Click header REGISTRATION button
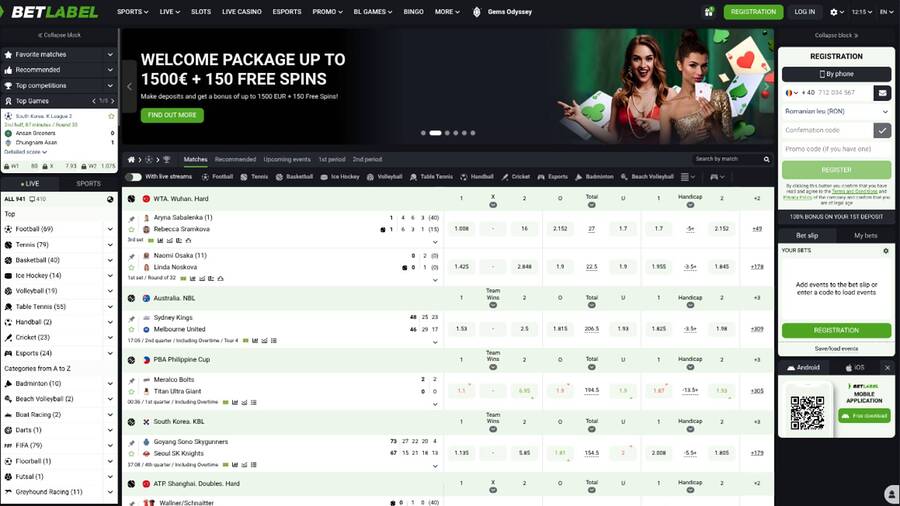 point(753,11)
